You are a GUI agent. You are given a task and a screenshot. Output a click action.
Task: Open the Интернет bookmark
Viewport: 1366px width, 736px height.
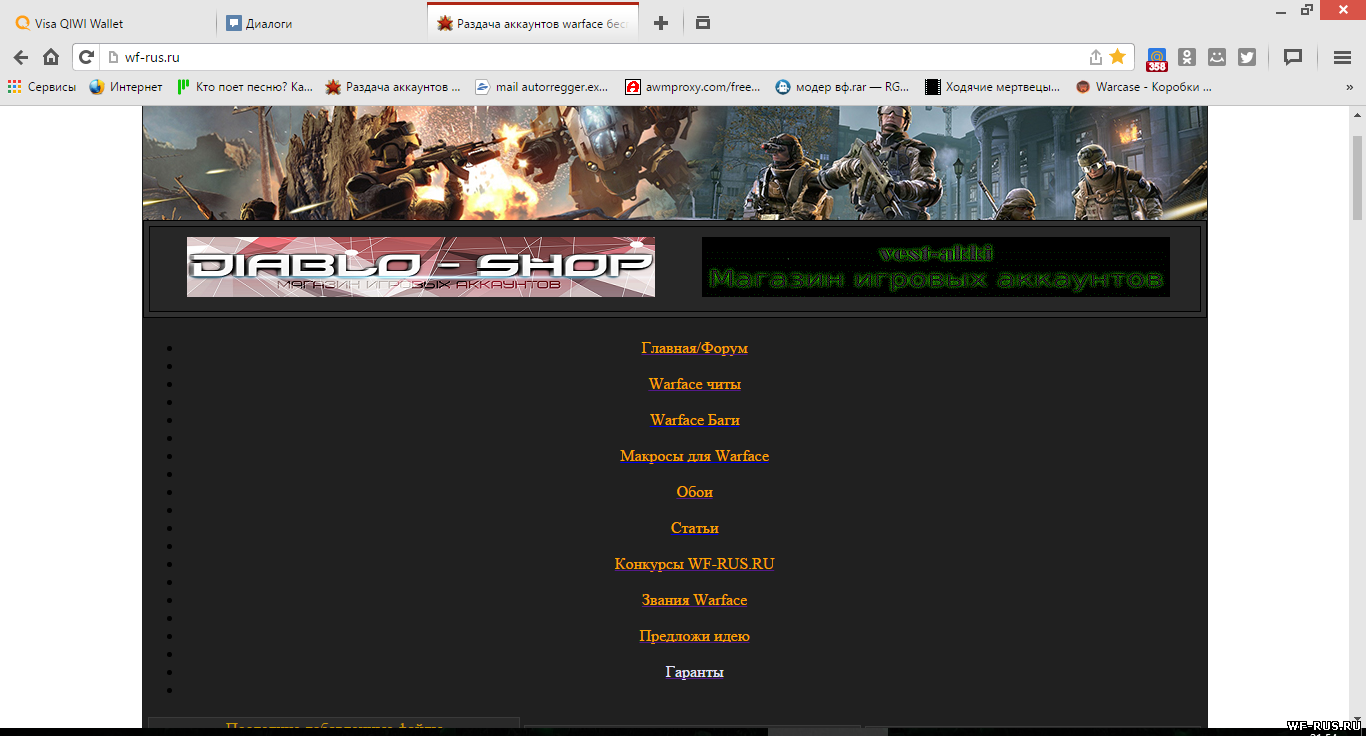(126, 87)
